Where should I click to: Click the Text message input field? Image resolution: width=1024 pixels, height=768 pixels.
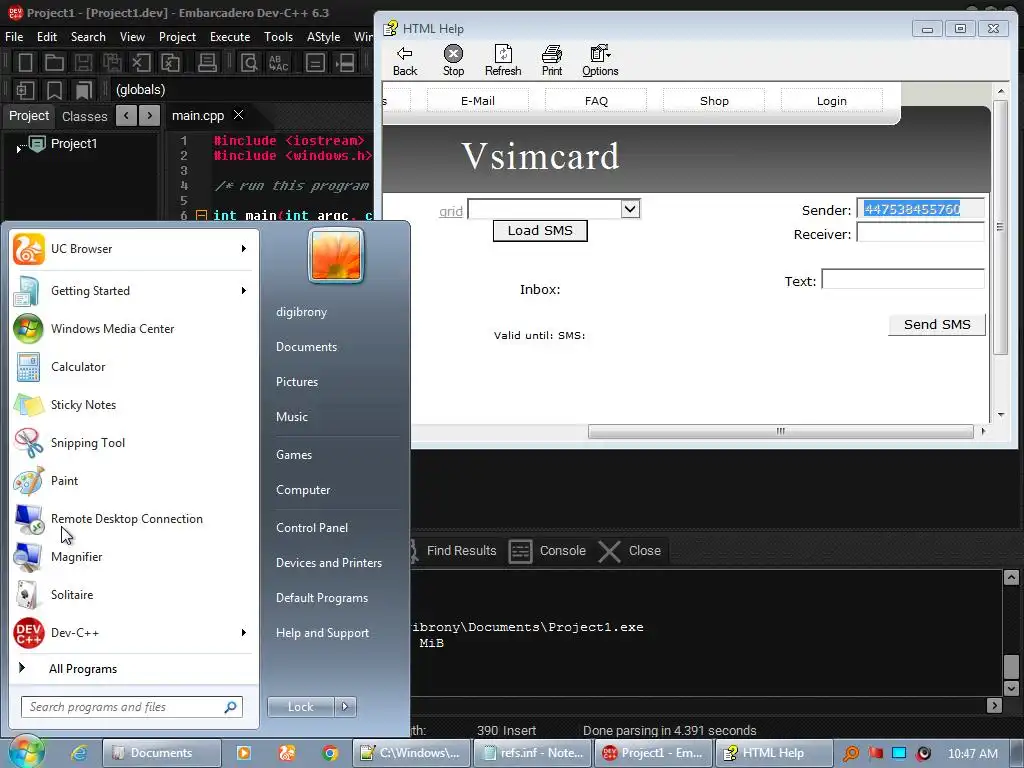(903, 279)
